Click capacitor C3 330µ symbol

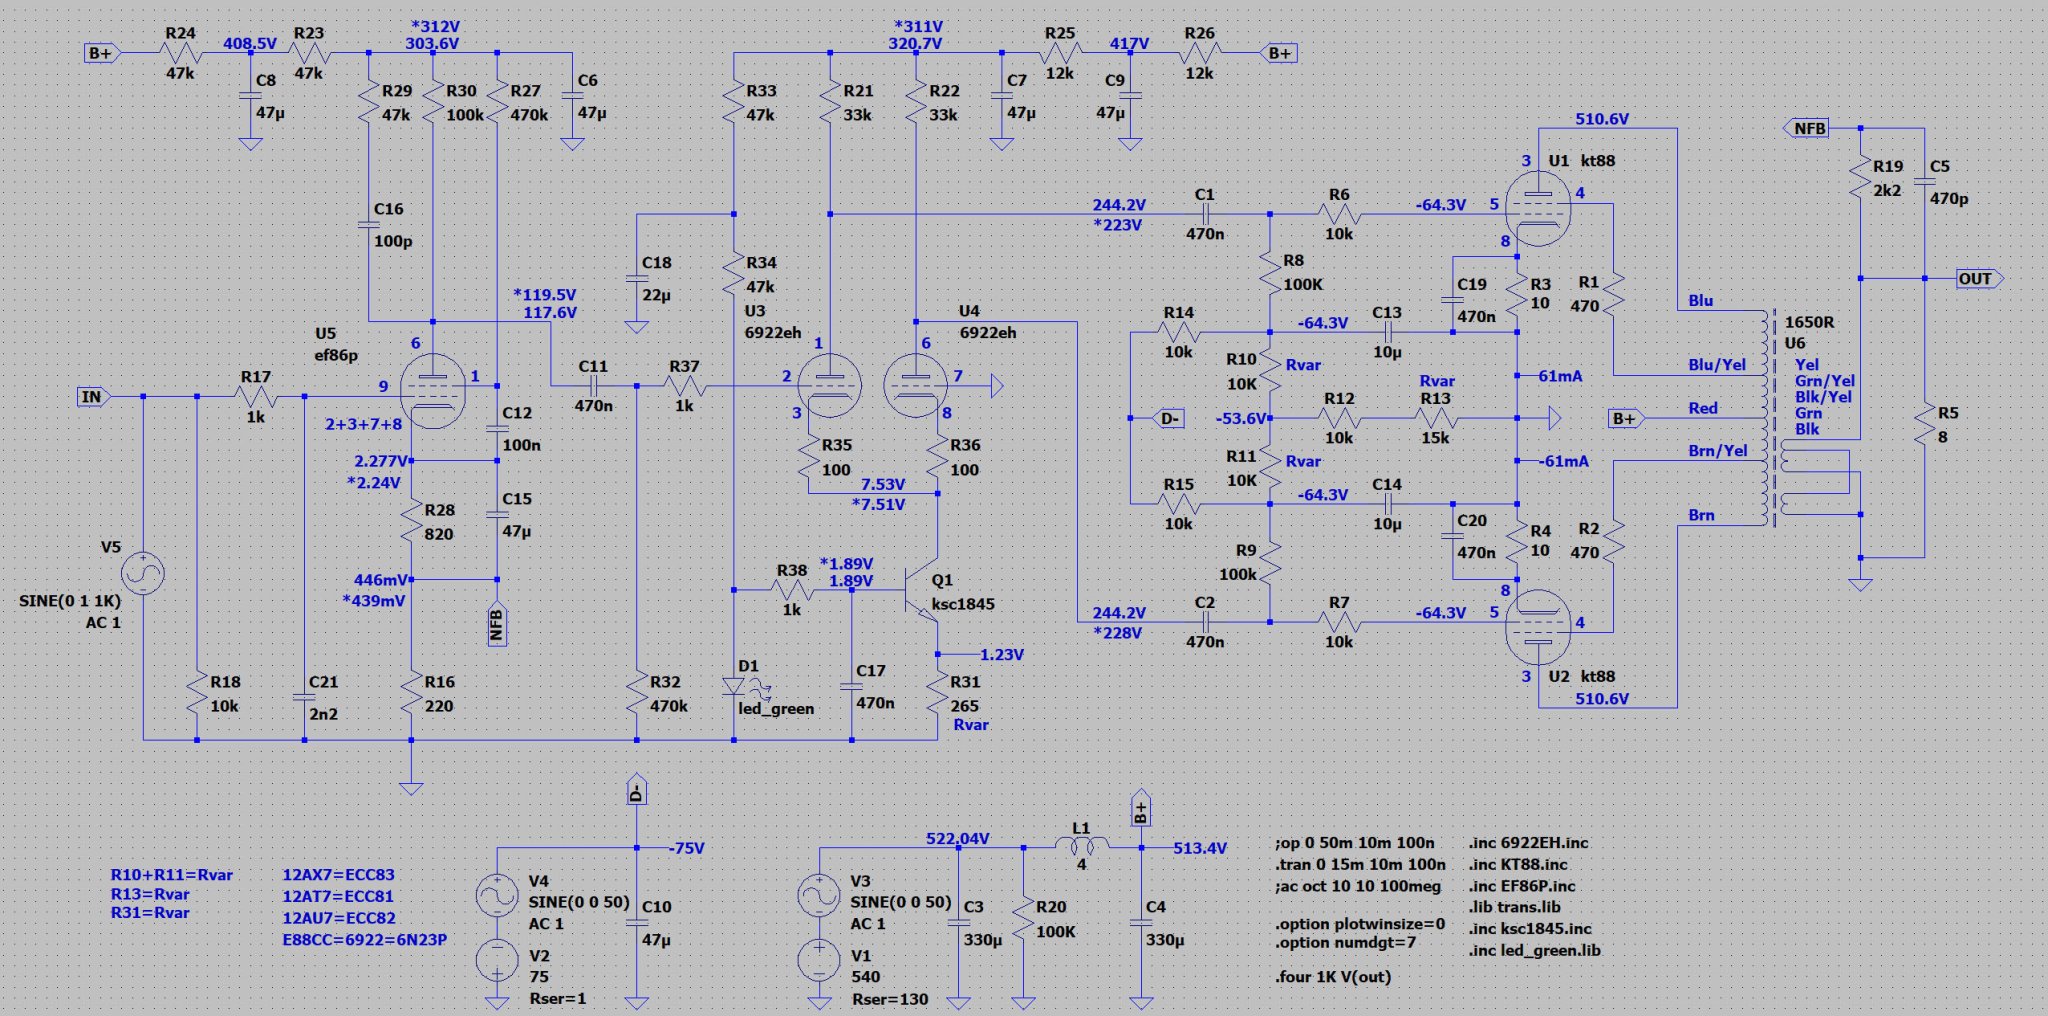pos(958,923)
